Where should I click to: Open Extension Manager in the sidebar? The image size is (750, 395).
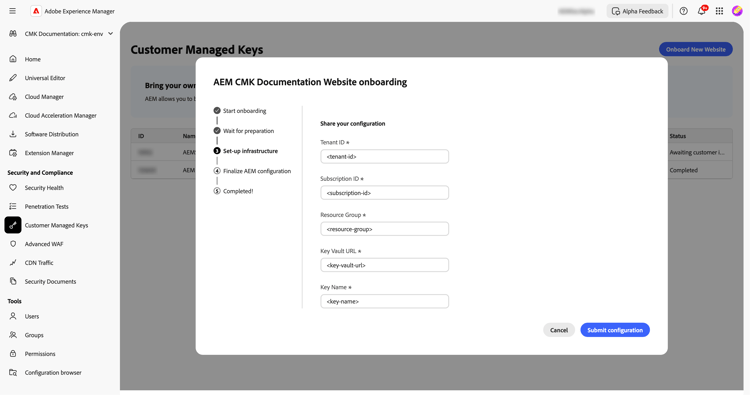(x=49, y=153)
